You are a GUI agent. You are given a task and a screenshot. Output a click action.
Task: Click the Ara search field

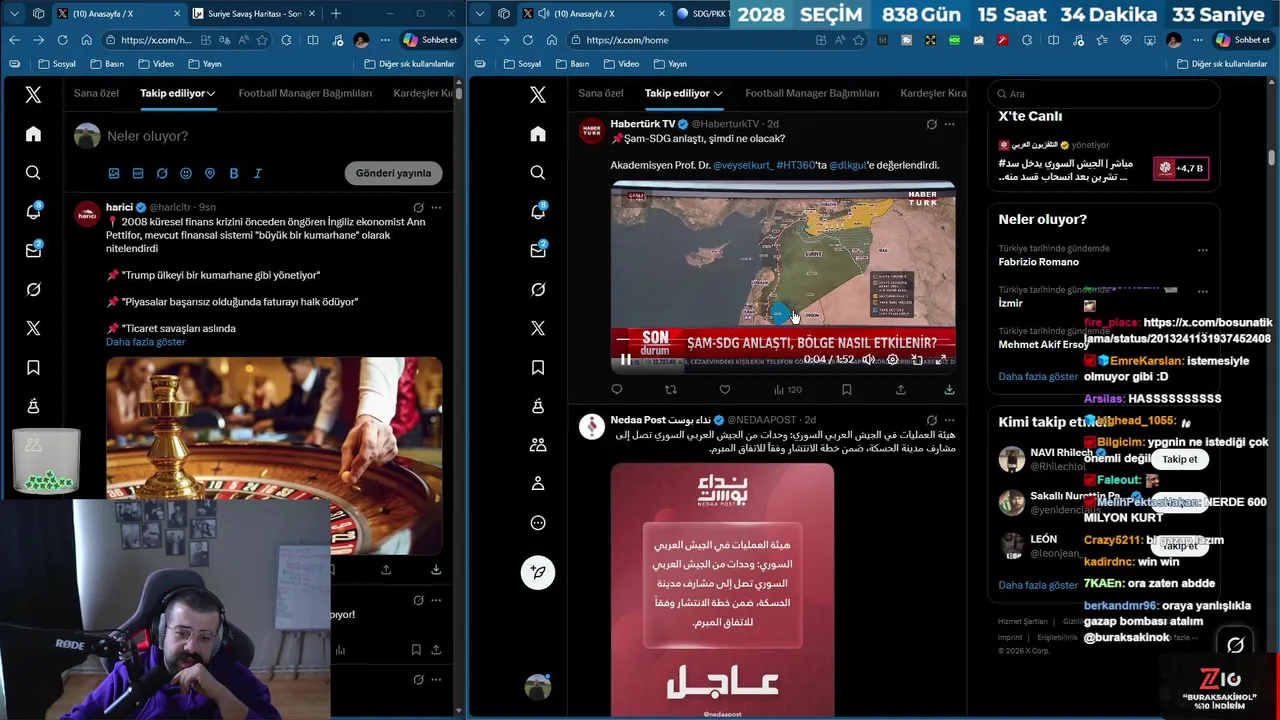(1103, 94)
